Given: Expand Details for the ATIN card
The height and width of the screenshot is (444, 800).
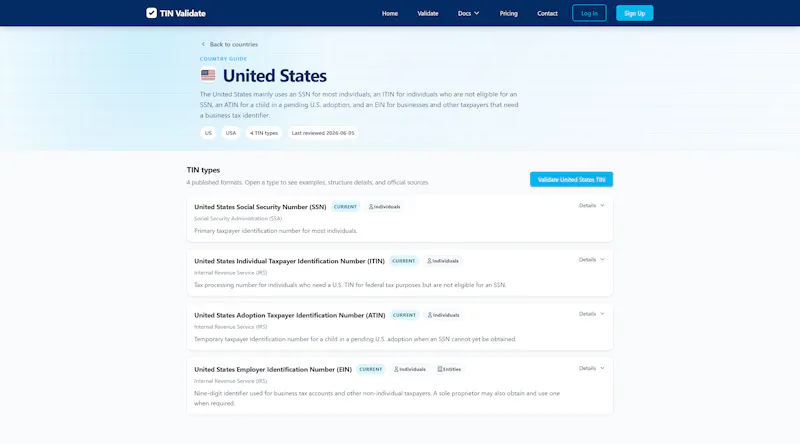Looking at the screenshot, I should point(591,314).
